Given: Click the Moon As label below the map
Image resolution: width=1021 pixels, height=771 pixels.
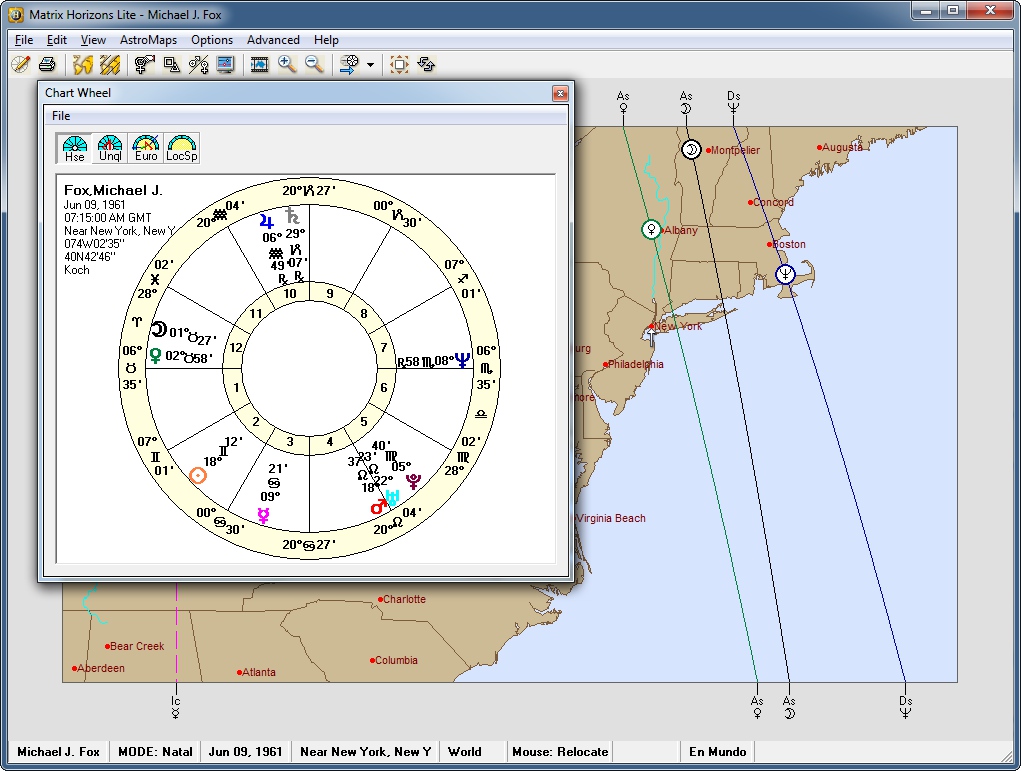Looking at the screenshot, I should [789, 707].
